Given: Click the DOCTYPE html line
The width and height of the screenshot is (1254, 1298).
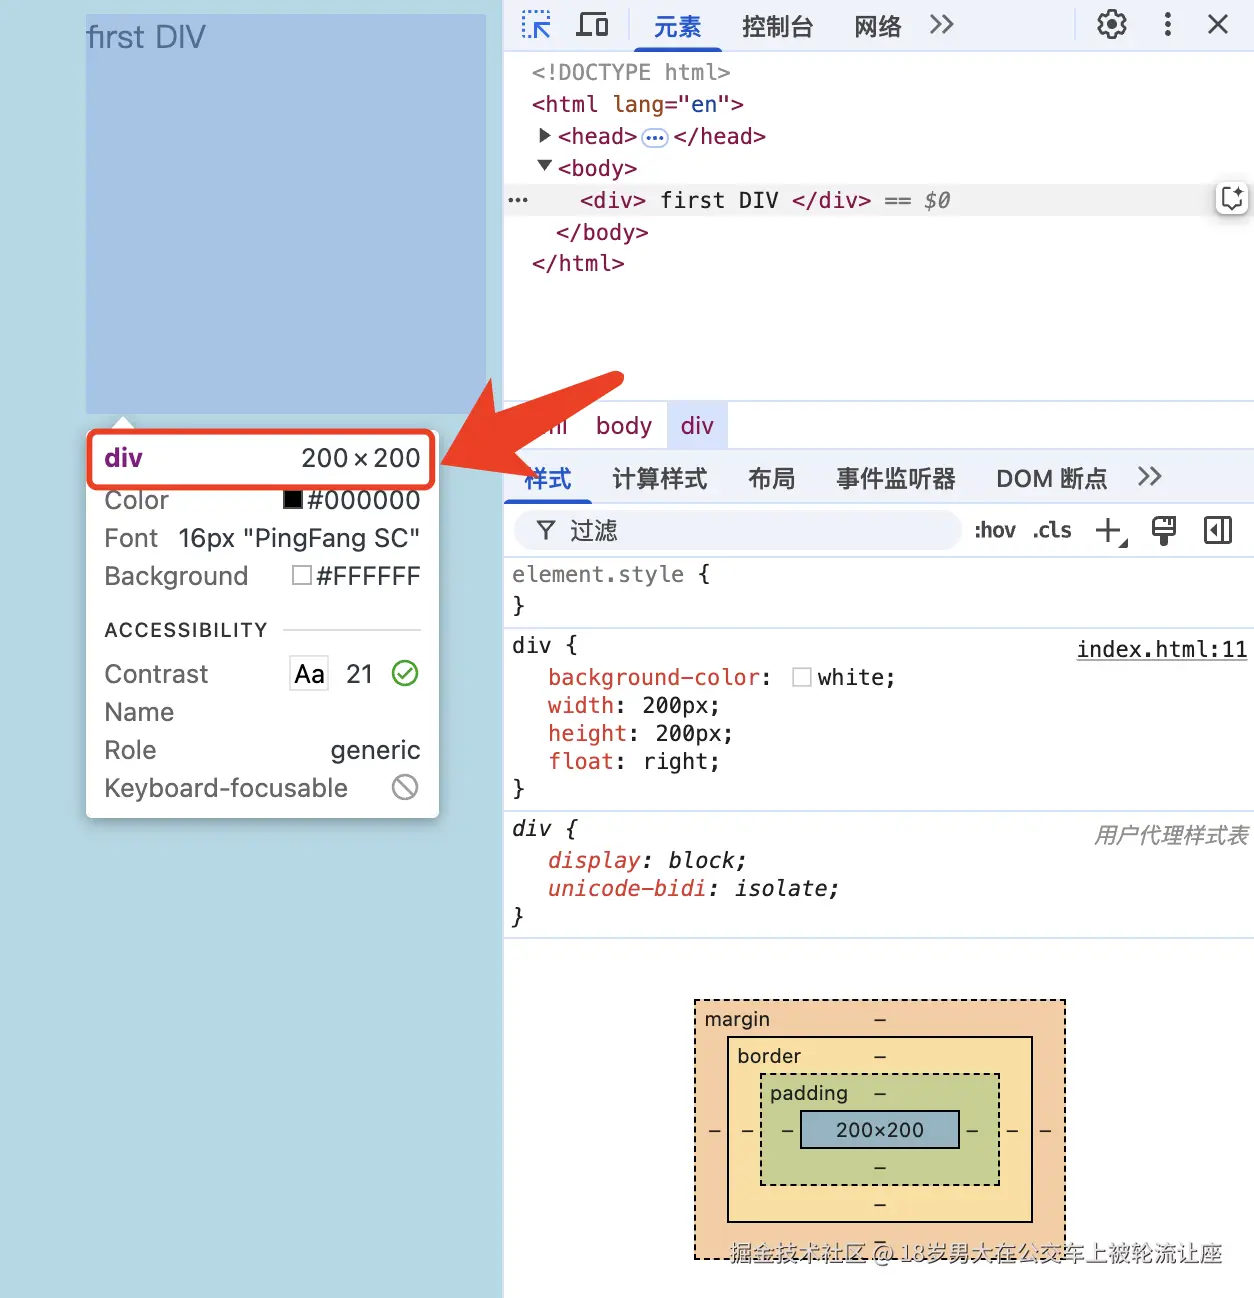Looking at the screenshot, I should pyautogui.click(x=631, y=72).
